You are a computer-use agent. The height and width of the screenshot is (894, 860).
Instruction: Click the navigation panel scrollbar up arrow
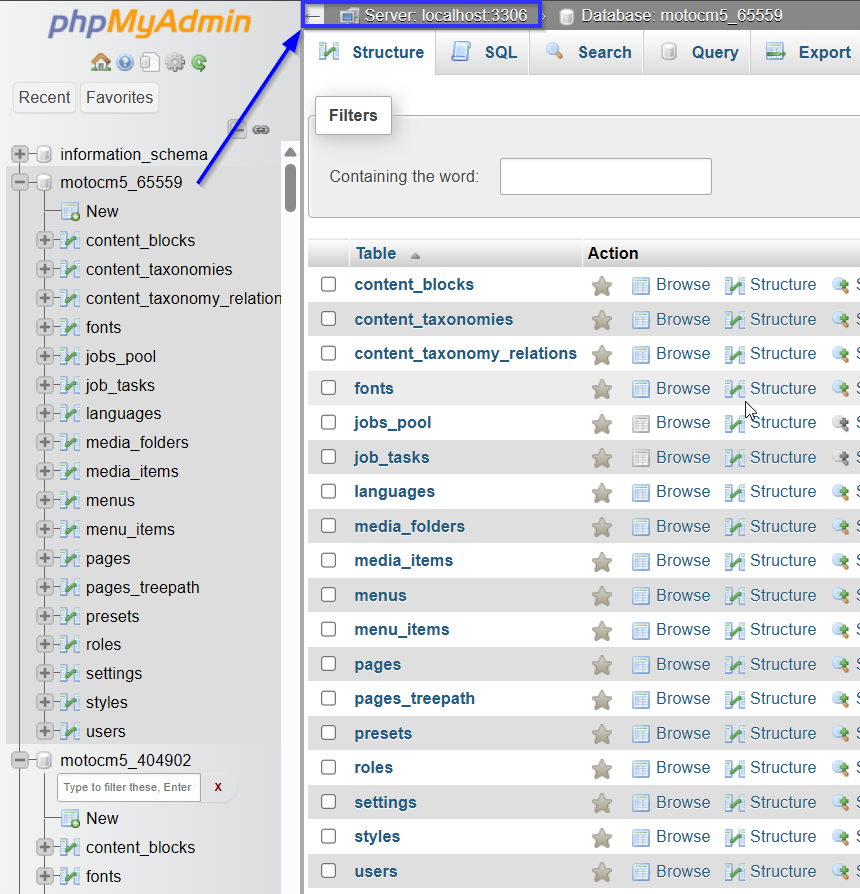pyautogui.click(x=290, y=152)
